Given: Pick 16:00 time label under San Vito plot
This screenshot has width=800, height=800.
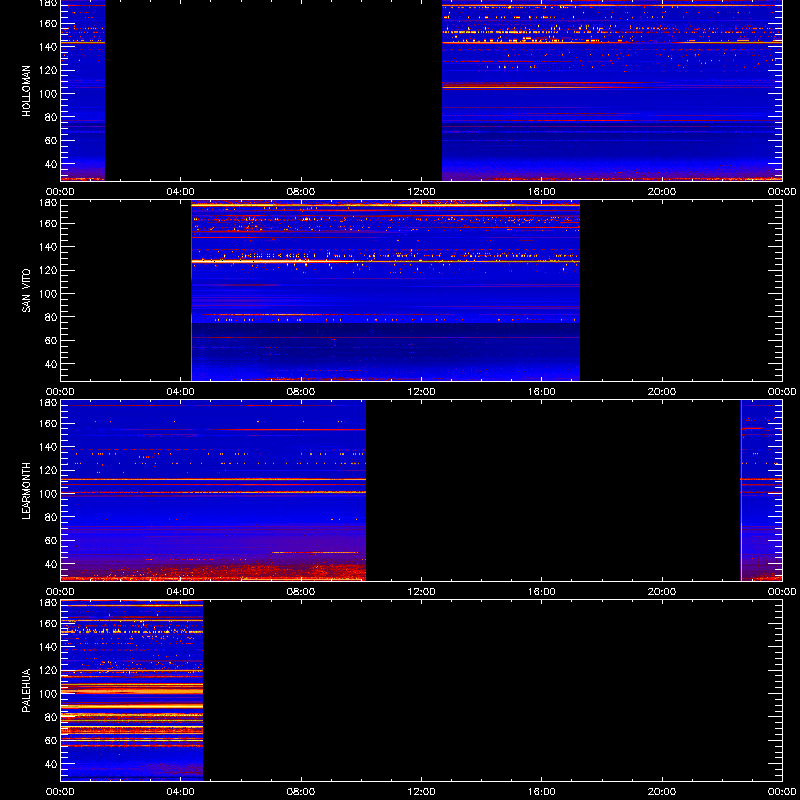Looking at the screenshot, I should pyautogui.click(x=542, y=392).
